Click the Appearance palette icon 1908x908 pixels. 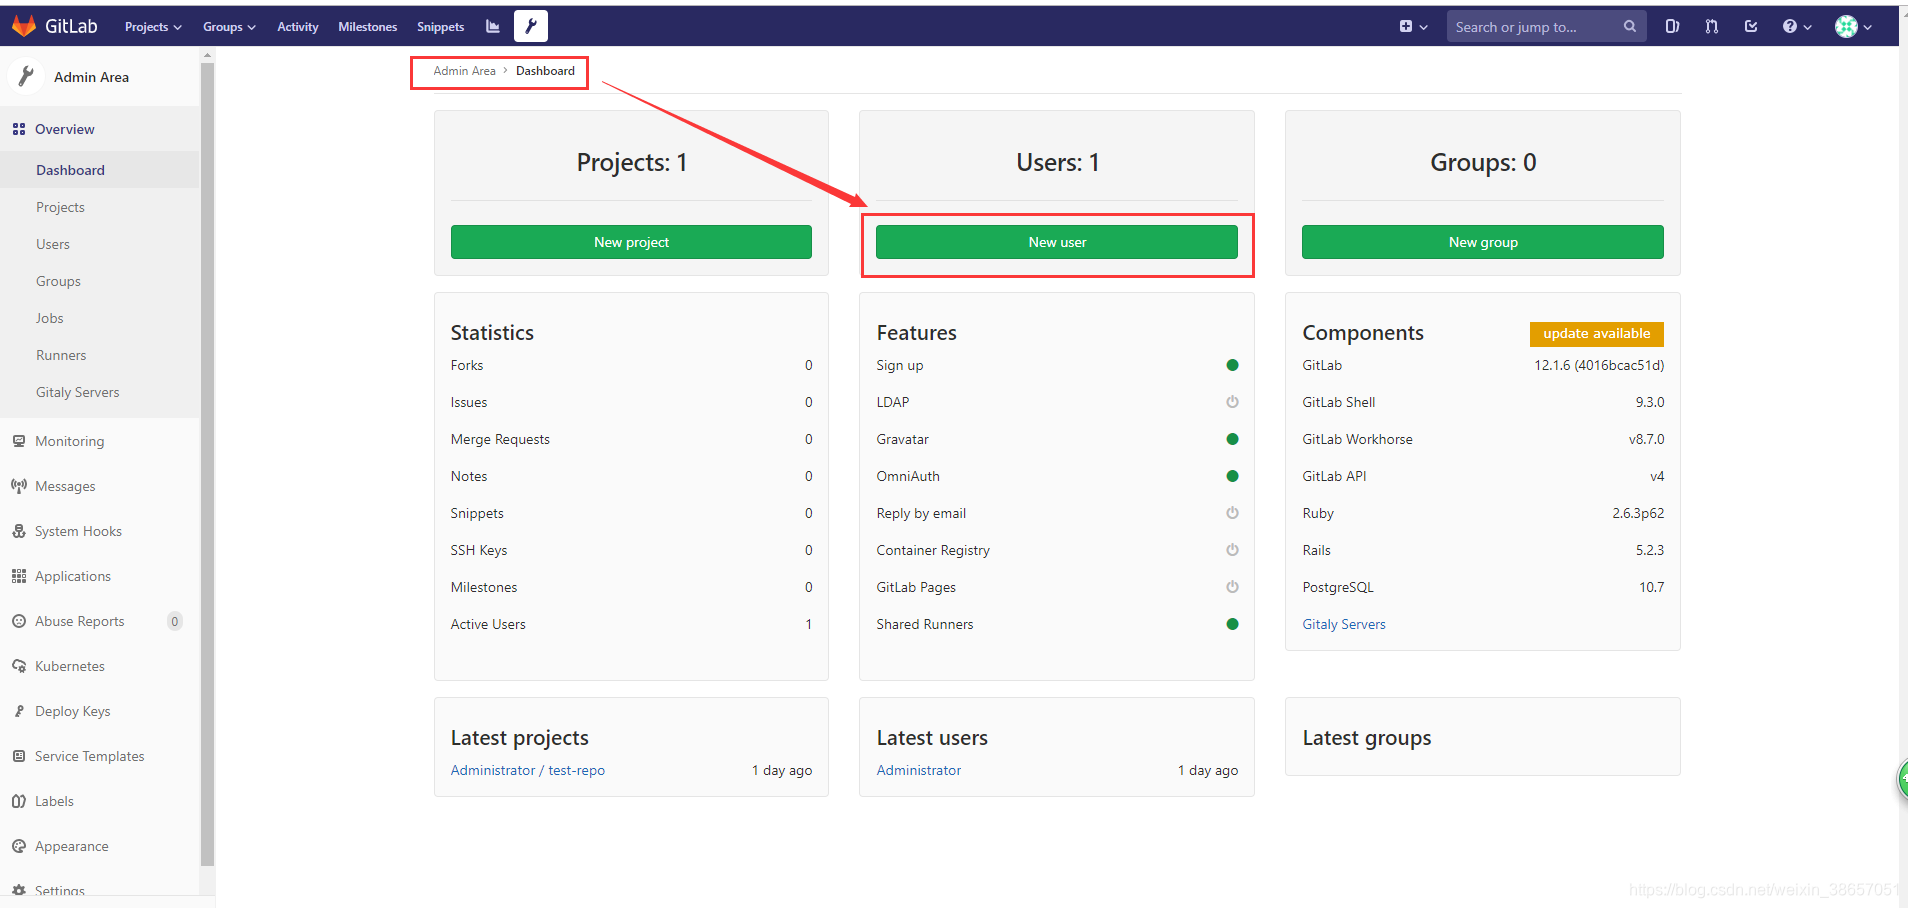[x=19, y=846]
